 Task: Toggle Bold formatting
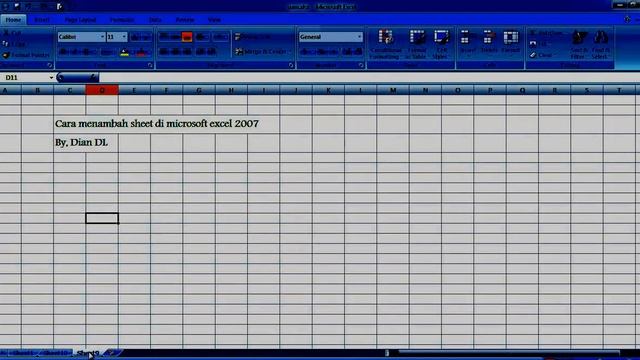point(64,52)
